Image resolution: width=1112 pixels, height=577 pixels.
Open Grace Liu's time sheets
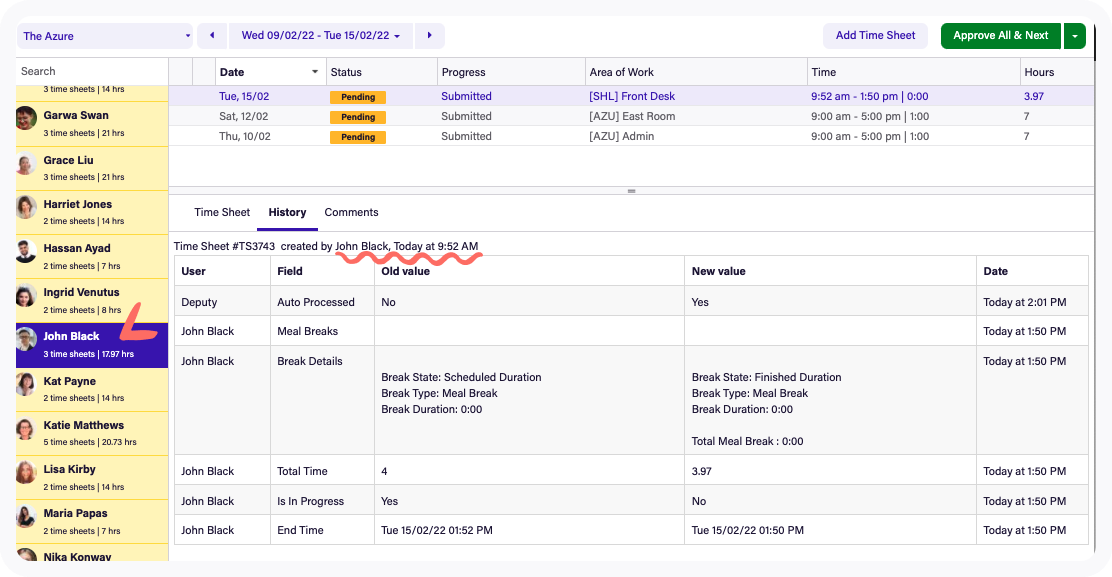[92, 169]
